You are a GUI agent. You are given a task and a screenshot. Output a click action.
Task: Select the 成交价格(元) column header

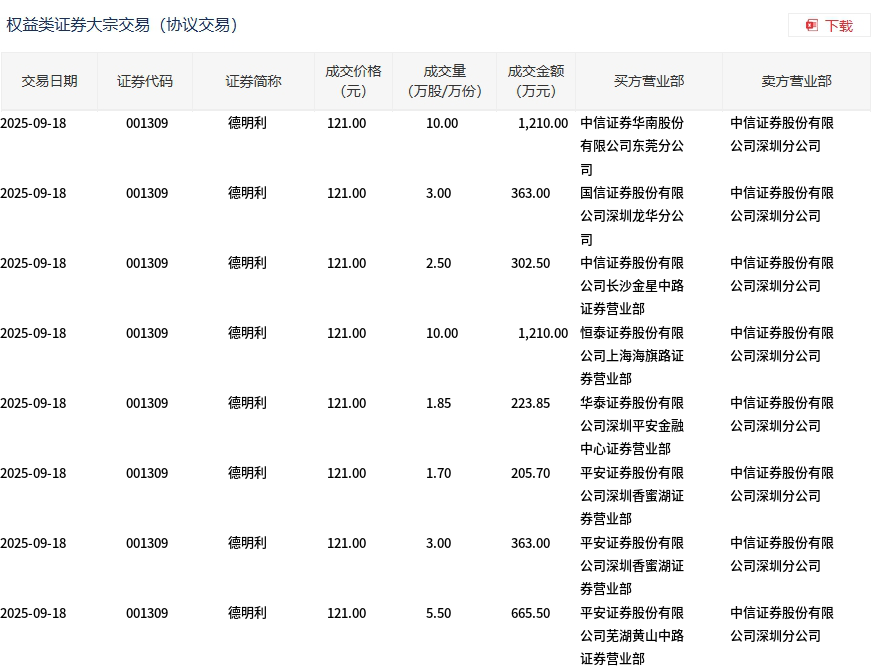(x=353, y=81)
